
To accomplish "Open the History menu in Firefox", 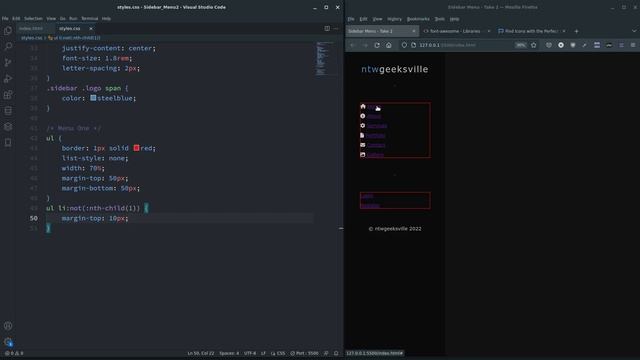I will point(394,19).
